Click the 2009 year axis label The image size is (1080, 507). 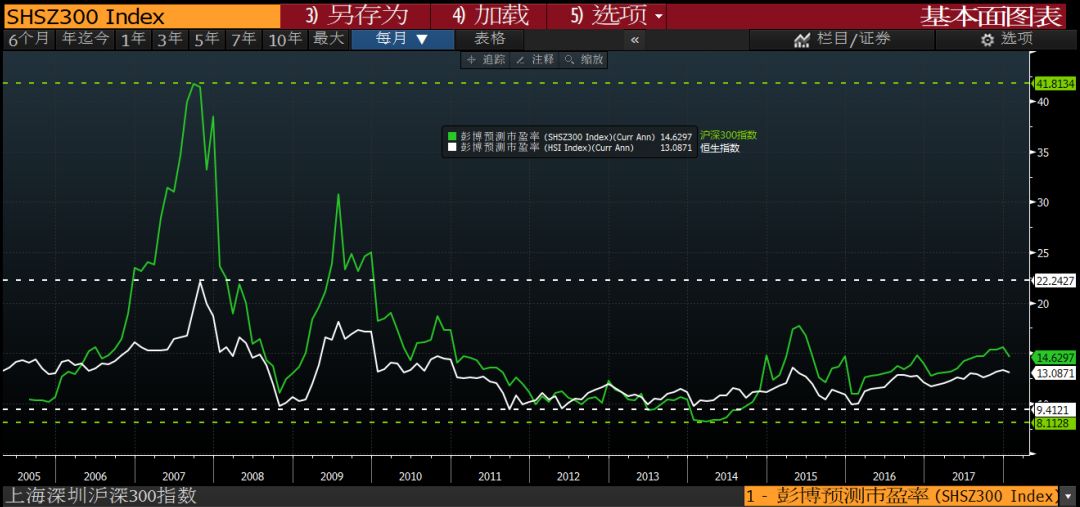click(x=332, y=476)
